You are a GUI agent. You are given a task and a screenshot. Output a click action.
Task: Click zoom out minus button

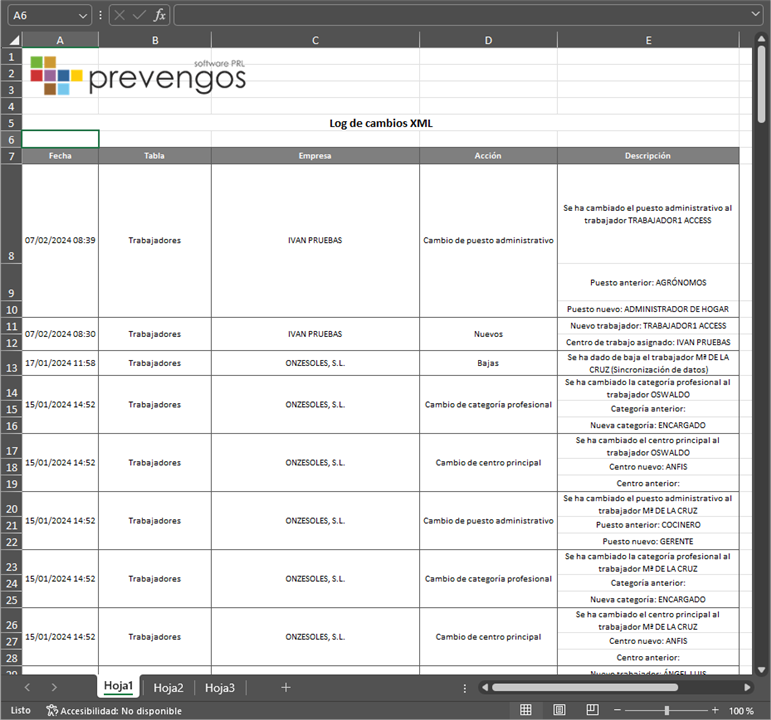click(x=619, y=710)
